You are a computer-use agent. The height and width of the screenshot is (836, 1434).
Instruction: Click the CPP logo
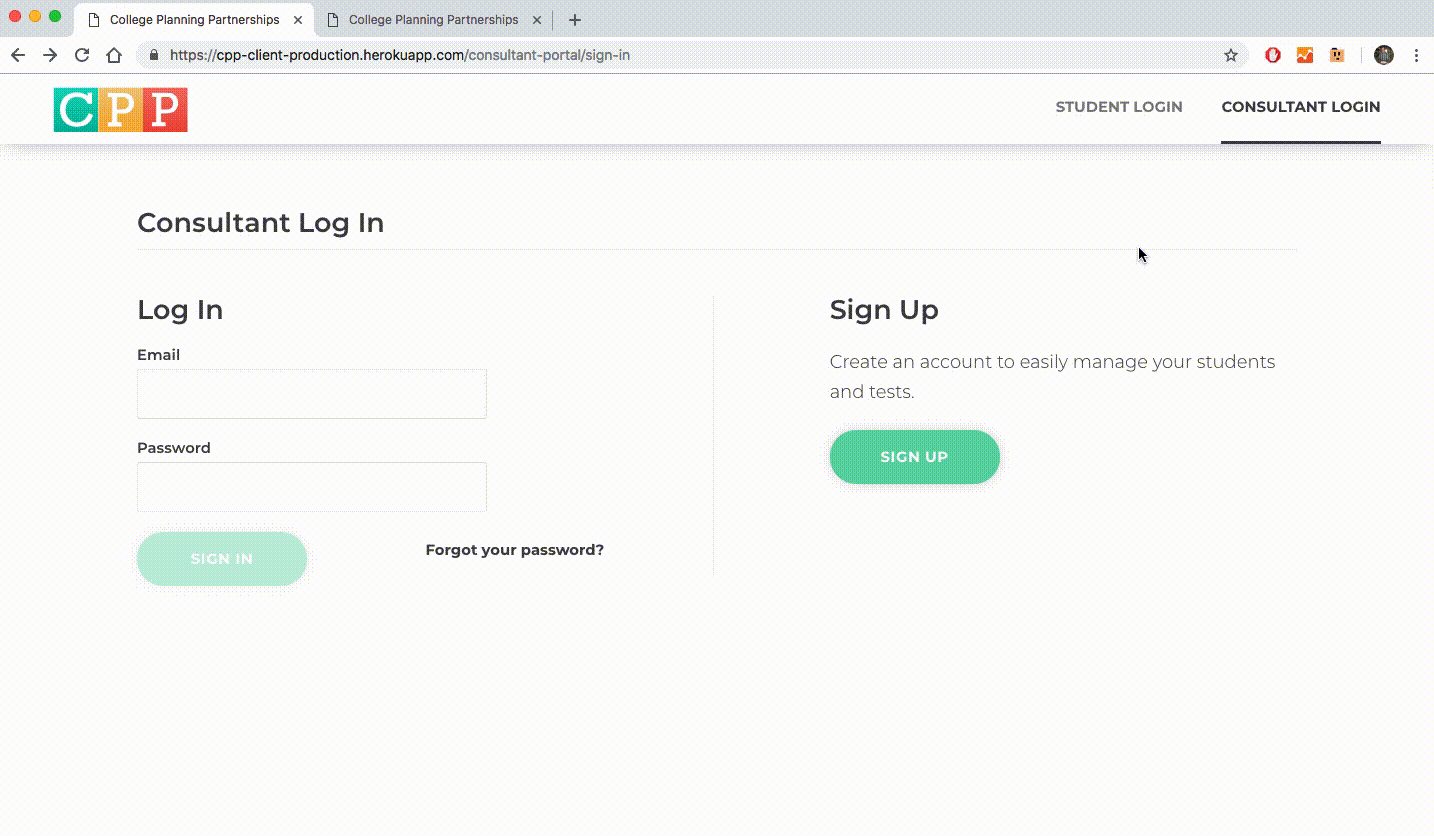click(120, 110)
